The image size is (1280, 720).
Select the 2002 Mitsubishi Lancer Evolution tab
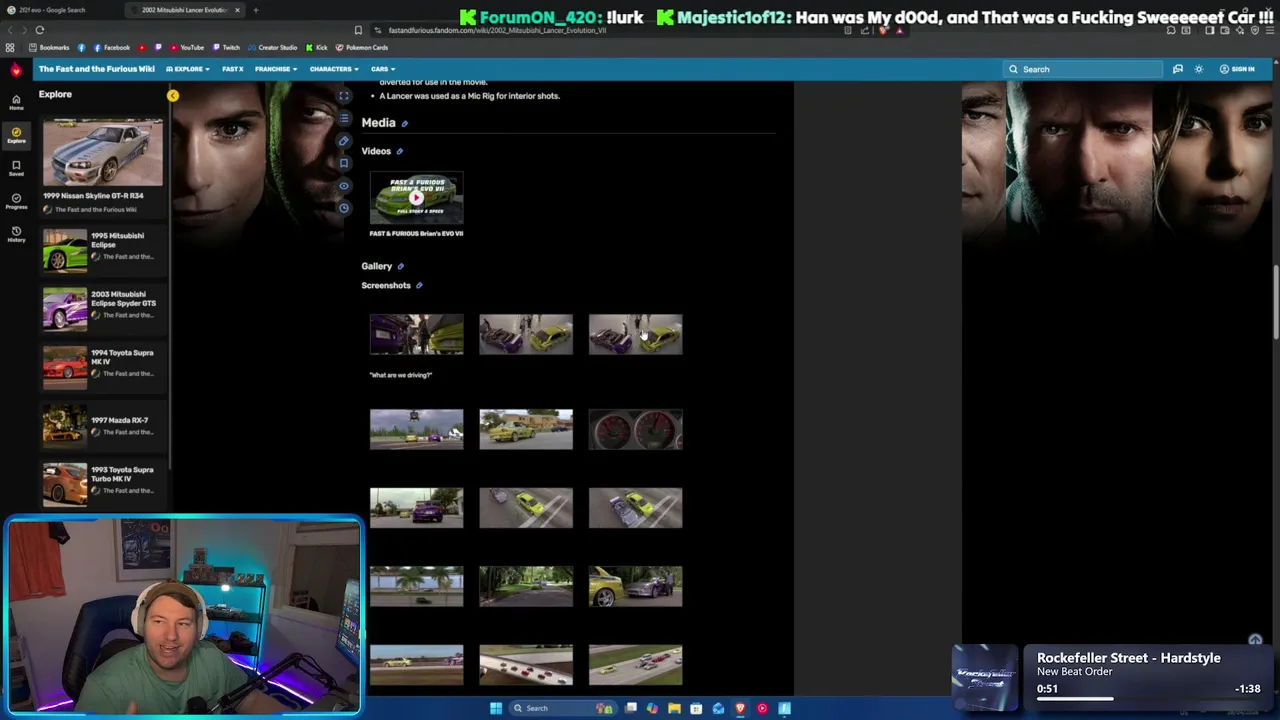point(184,10)
